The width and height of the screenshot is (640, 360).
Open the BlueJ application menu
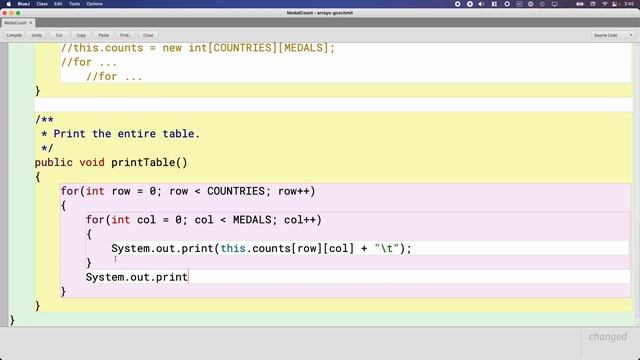24,4
